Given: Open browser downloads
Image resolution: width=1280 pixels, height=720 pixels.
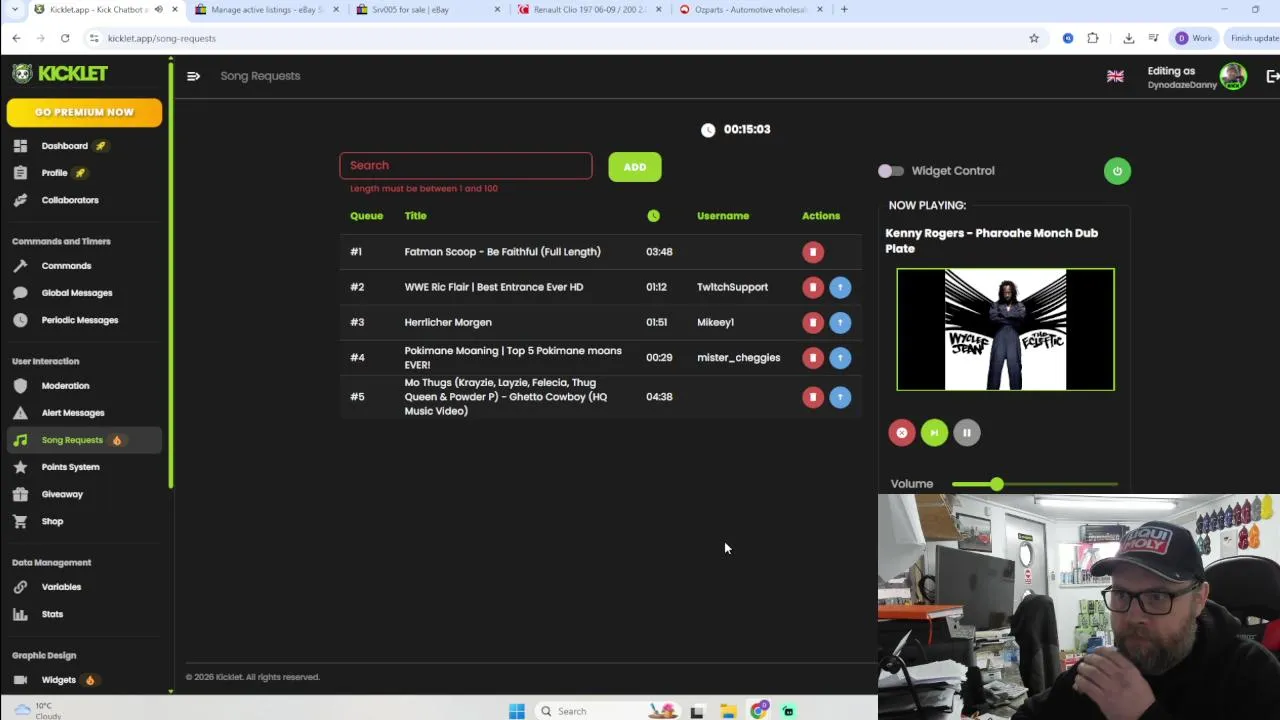Looking at the screenshot, I should point(1129,38).
